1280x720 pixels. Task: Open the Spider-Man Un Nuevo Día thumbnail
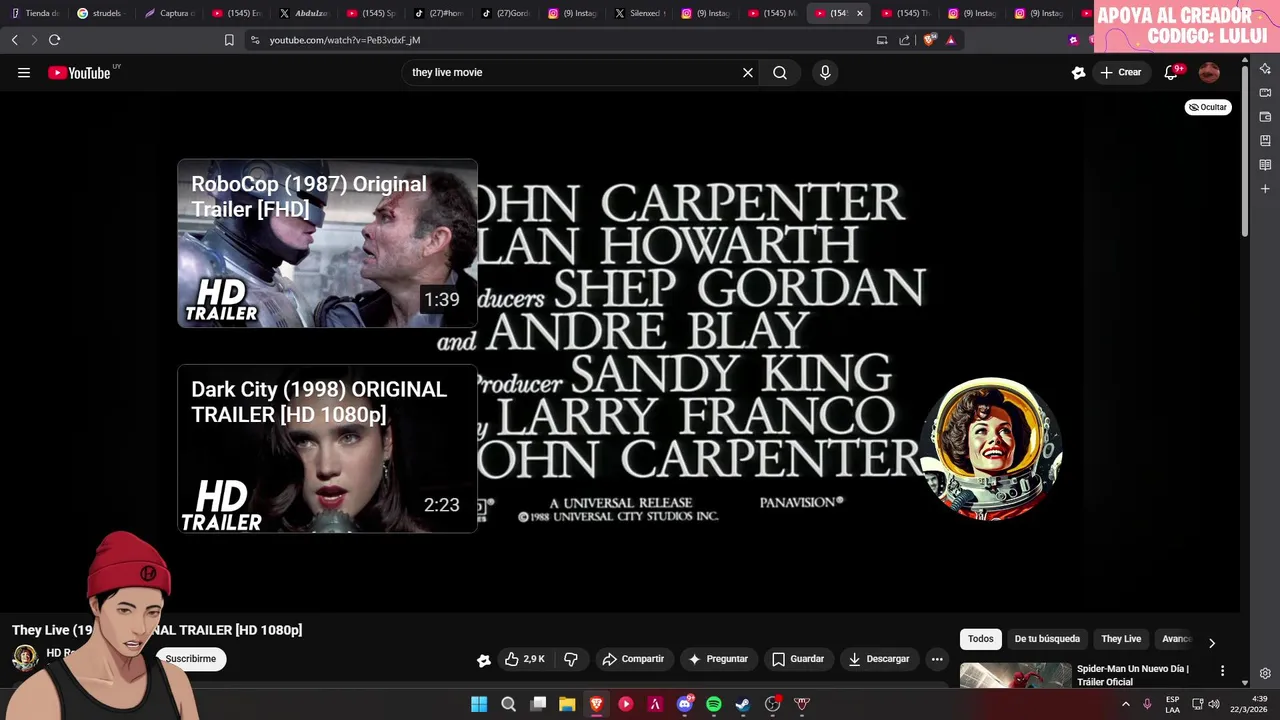pyautogui.click(x=1015, y=676)
